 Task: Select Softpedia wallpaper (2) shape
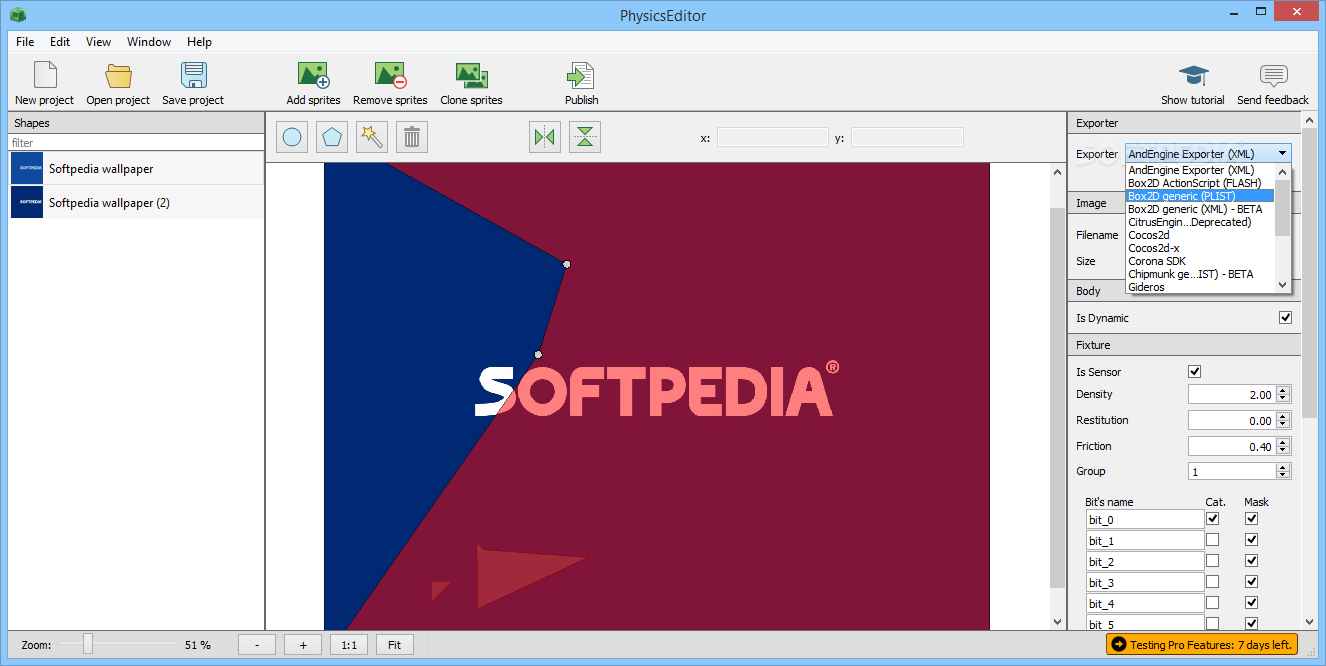[137, 203]
